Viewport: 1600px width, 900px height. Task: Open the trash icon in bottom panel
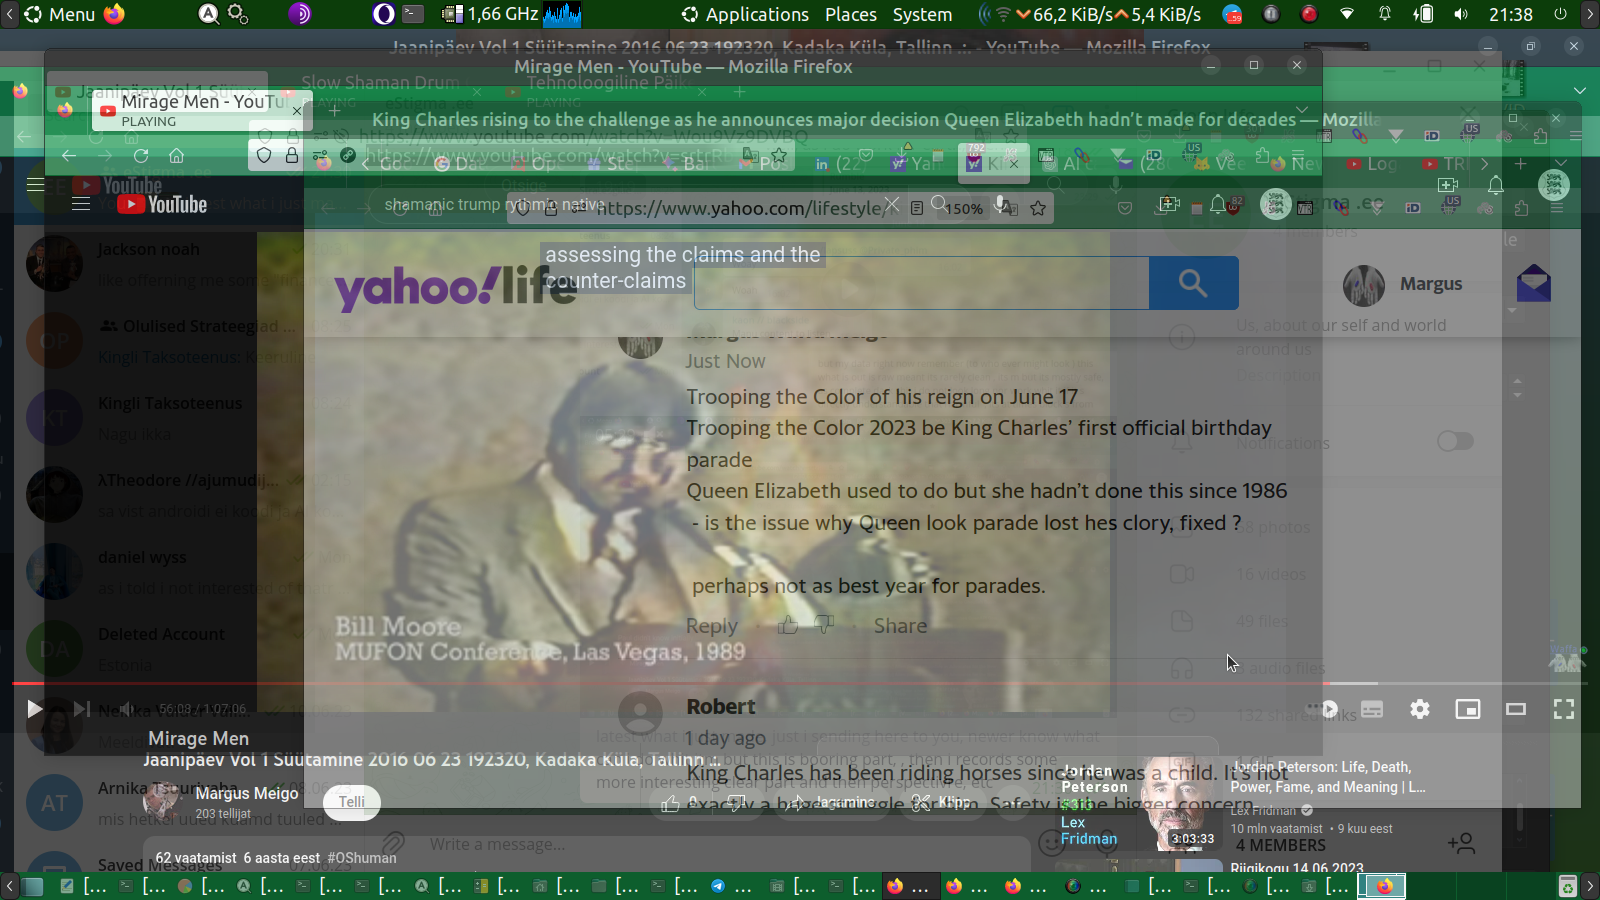point(1568,886)
